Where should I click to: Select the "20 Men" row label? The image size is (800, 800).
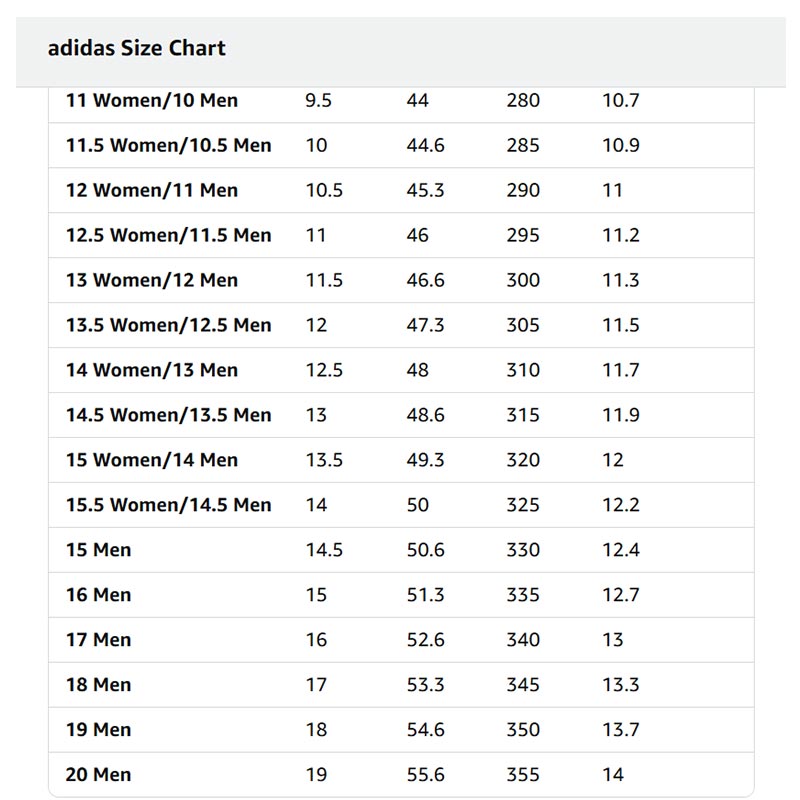(x=99, y=775)
